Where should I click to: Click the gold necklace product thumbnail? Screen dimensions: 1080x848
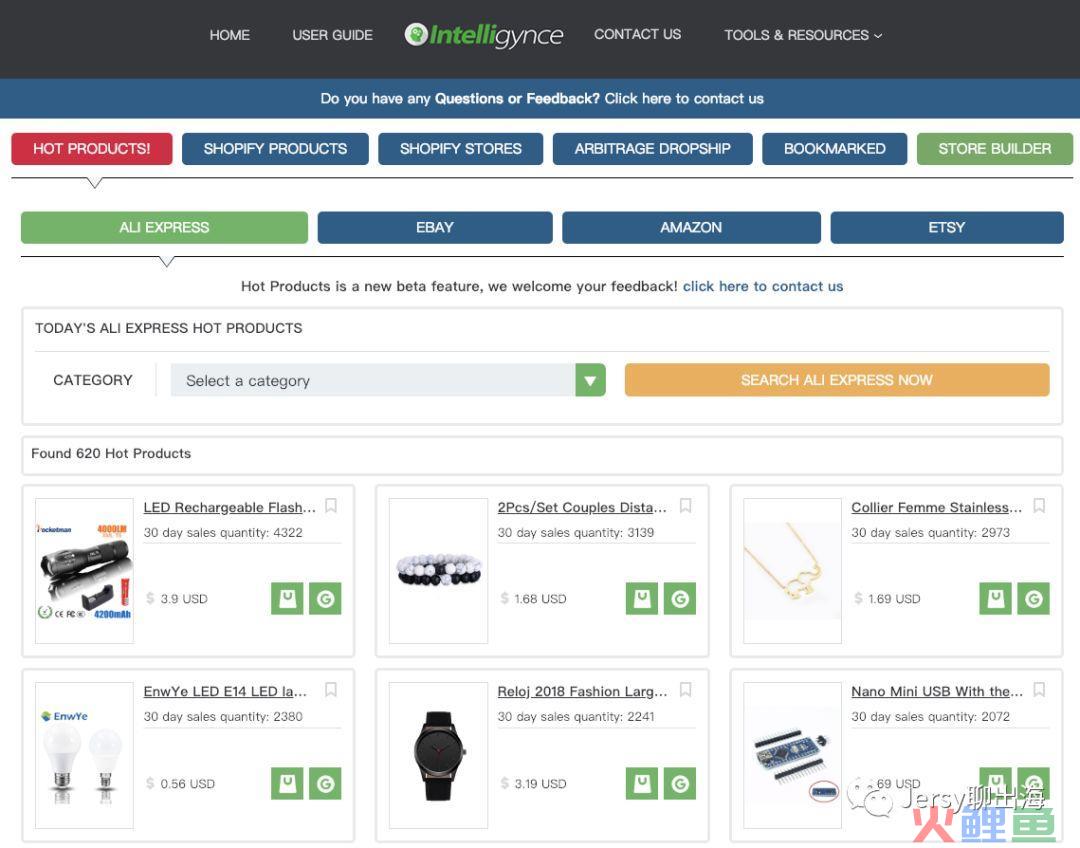pos(793,571)
